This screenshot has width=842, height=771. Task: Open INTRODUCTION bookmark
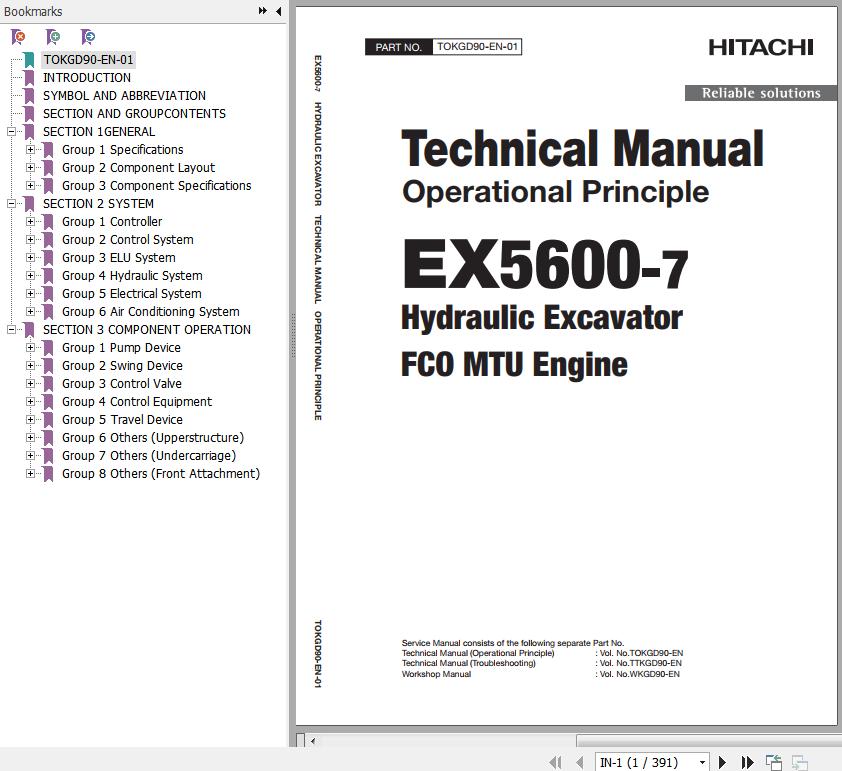(x=86, y=77)
